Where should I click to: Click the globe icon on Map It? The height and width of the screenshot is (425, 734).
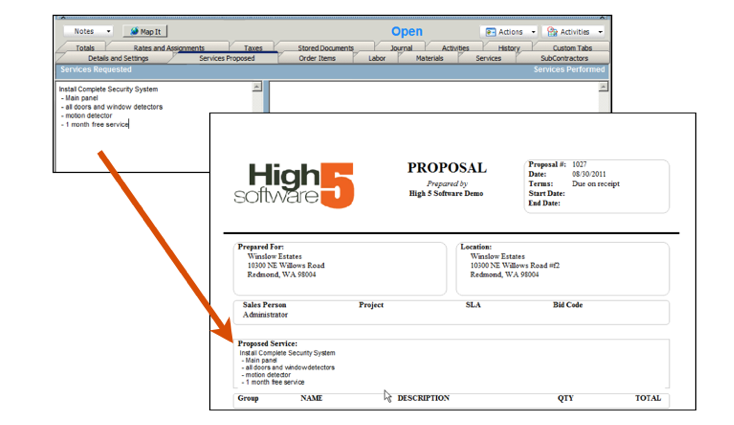pos(134,31)
